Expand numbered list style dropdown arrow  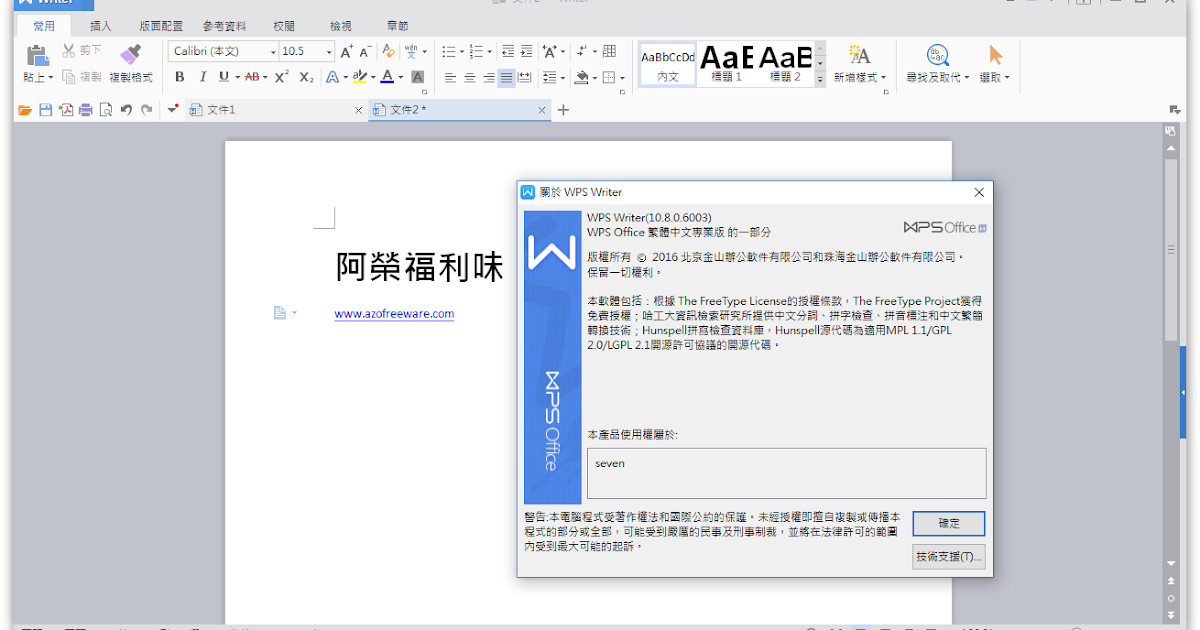pos(489,51)
